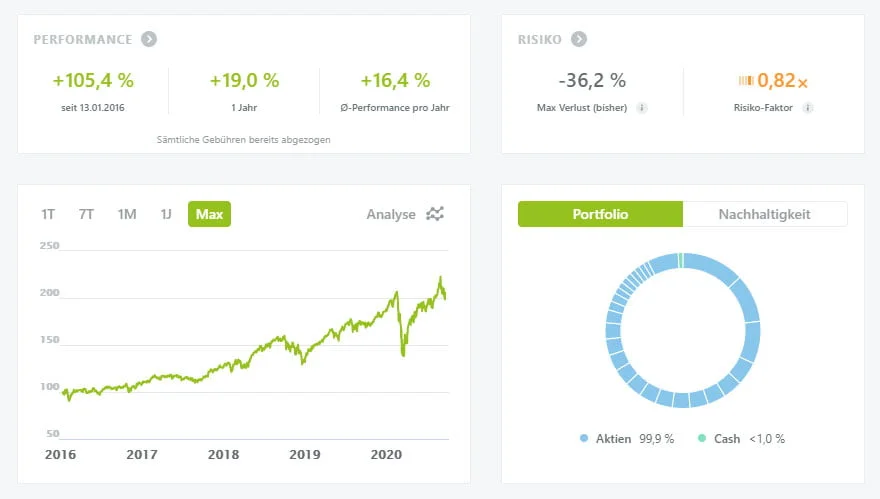880x499 pixels.
Task: Click the blue Aktien legend dot
Action: 584,438
